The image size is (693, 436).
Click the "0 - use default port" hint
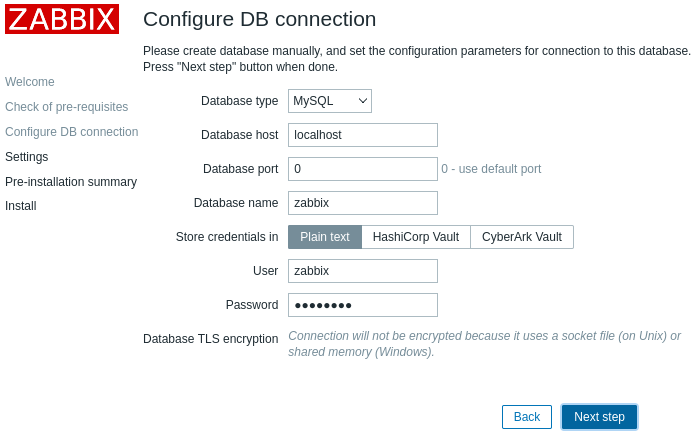click(x=491, y=170)
